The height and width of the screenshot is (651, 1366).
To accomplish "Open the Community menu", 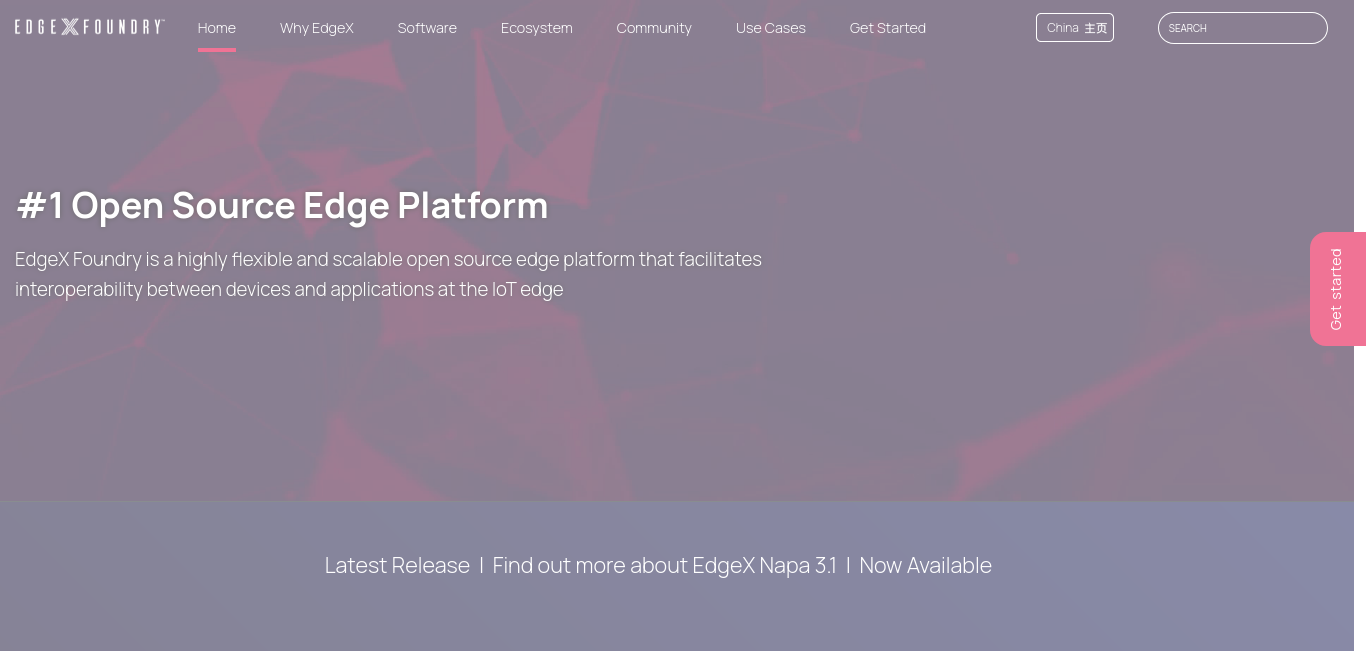I will tap(654, 28).
